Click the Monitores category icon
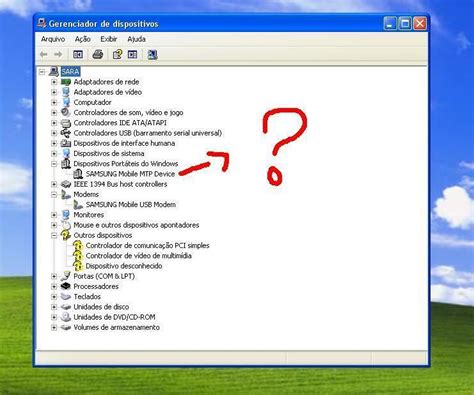This screenshot has height=395, width=474. coord(66,215)
